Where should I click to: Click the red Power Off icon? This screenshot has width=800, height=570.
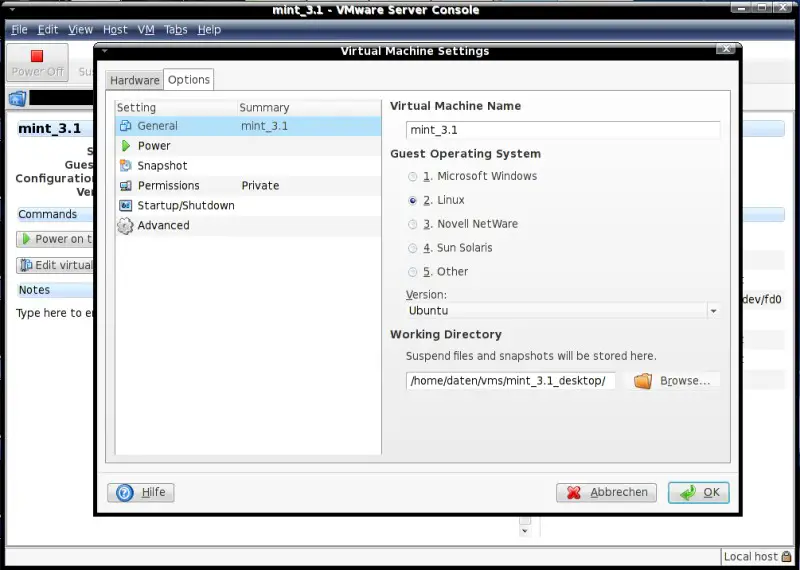(x=37, y=56)
